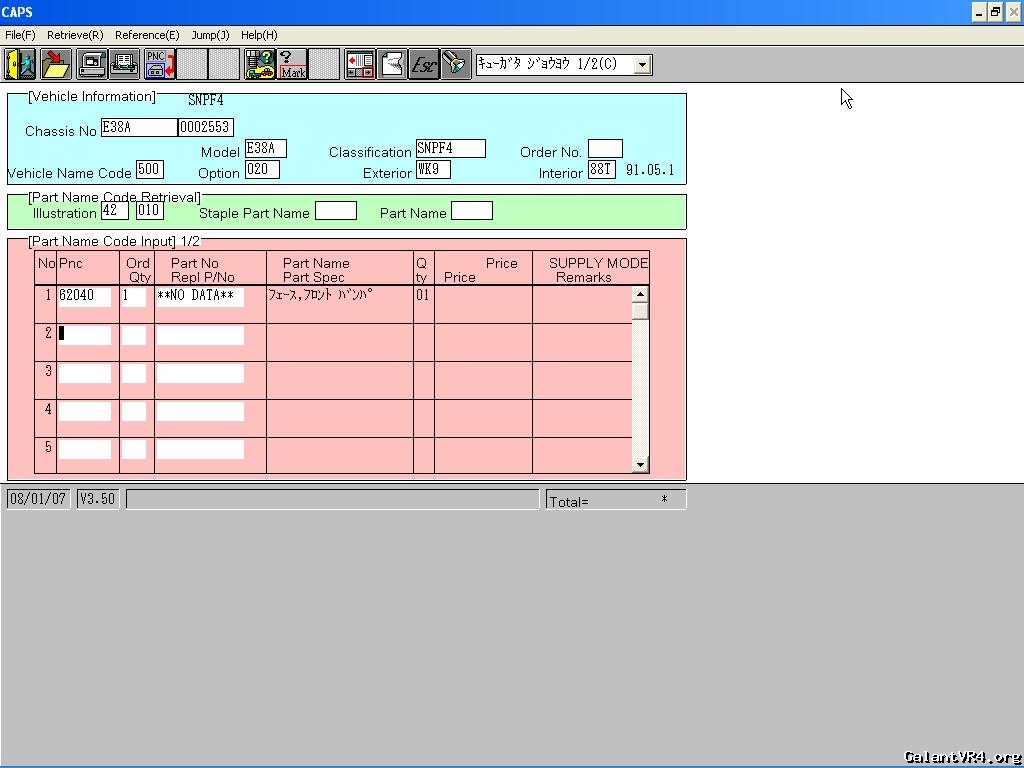The width and height of the screenshot is (1024, 768).
Task: Click the Order No. input field
Action: (605, 150)
